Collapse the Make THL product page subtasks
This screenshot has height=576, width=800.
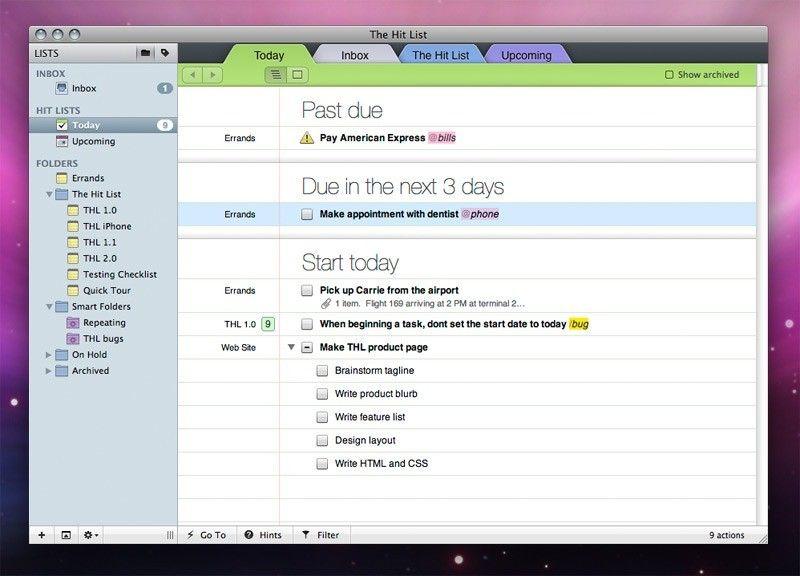(291, 348)
